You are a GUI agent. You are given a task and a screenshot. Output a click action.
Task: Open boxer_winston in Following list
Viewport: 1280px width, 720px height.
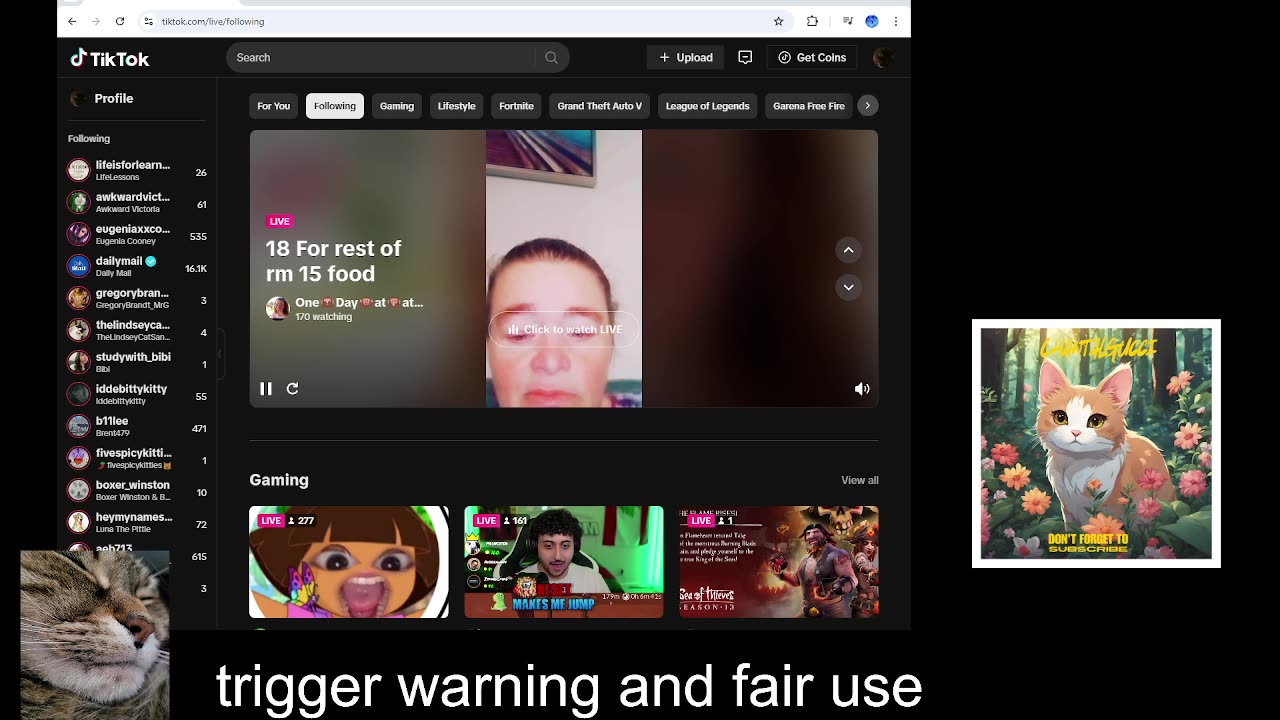[137, 492]
